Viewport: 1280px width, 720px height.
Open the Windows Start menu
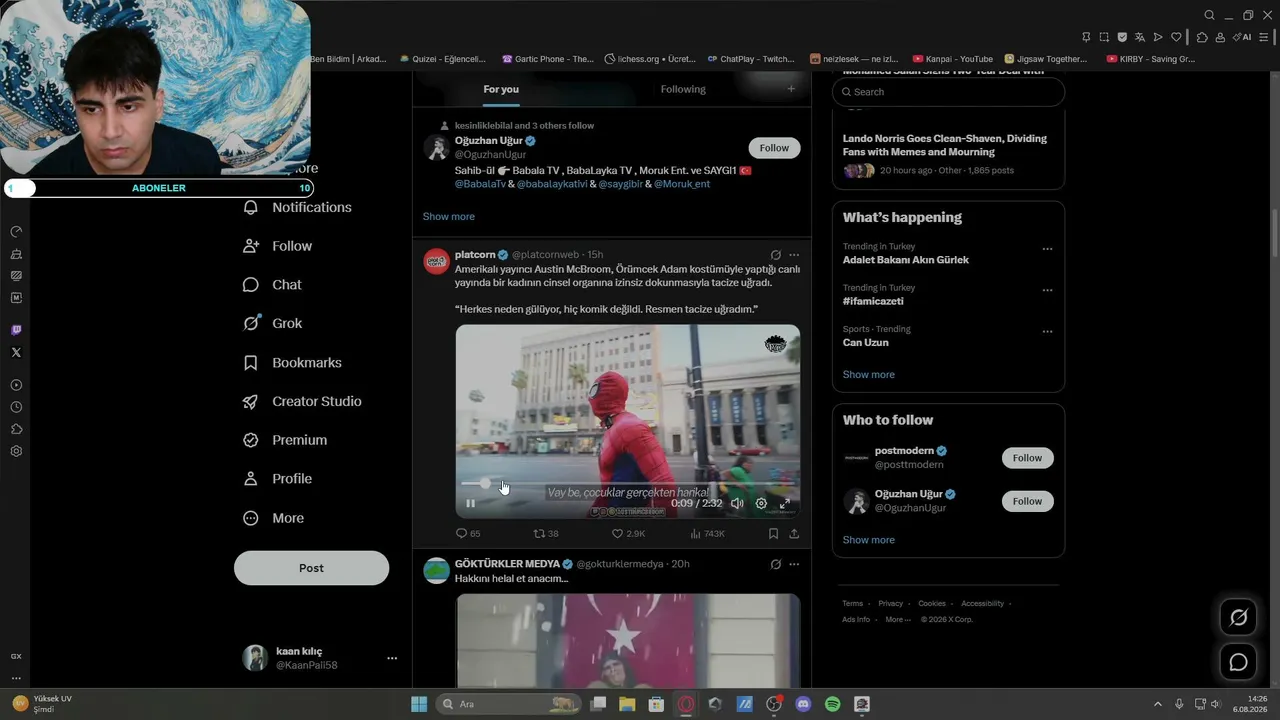coord(419,704)
